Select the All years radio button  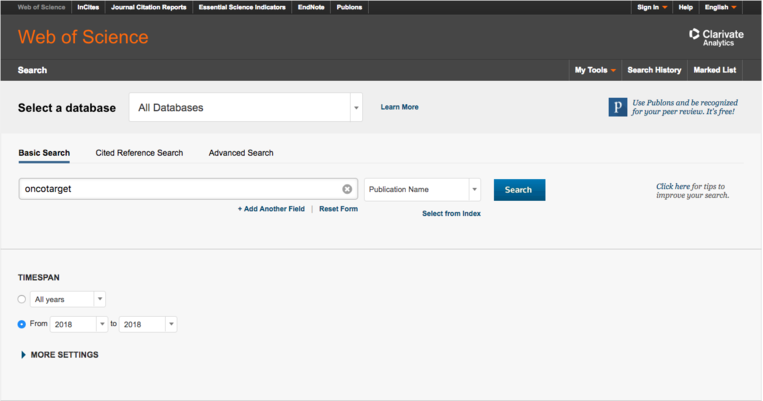coord(21,299)
